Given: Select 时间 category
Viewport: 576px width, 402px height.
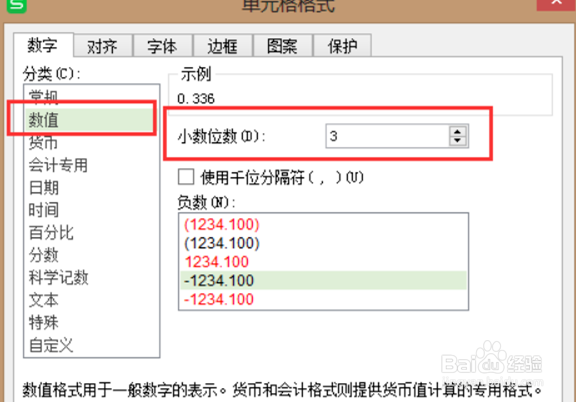Looking at the screenshot, I should click(x=91, y=210).
